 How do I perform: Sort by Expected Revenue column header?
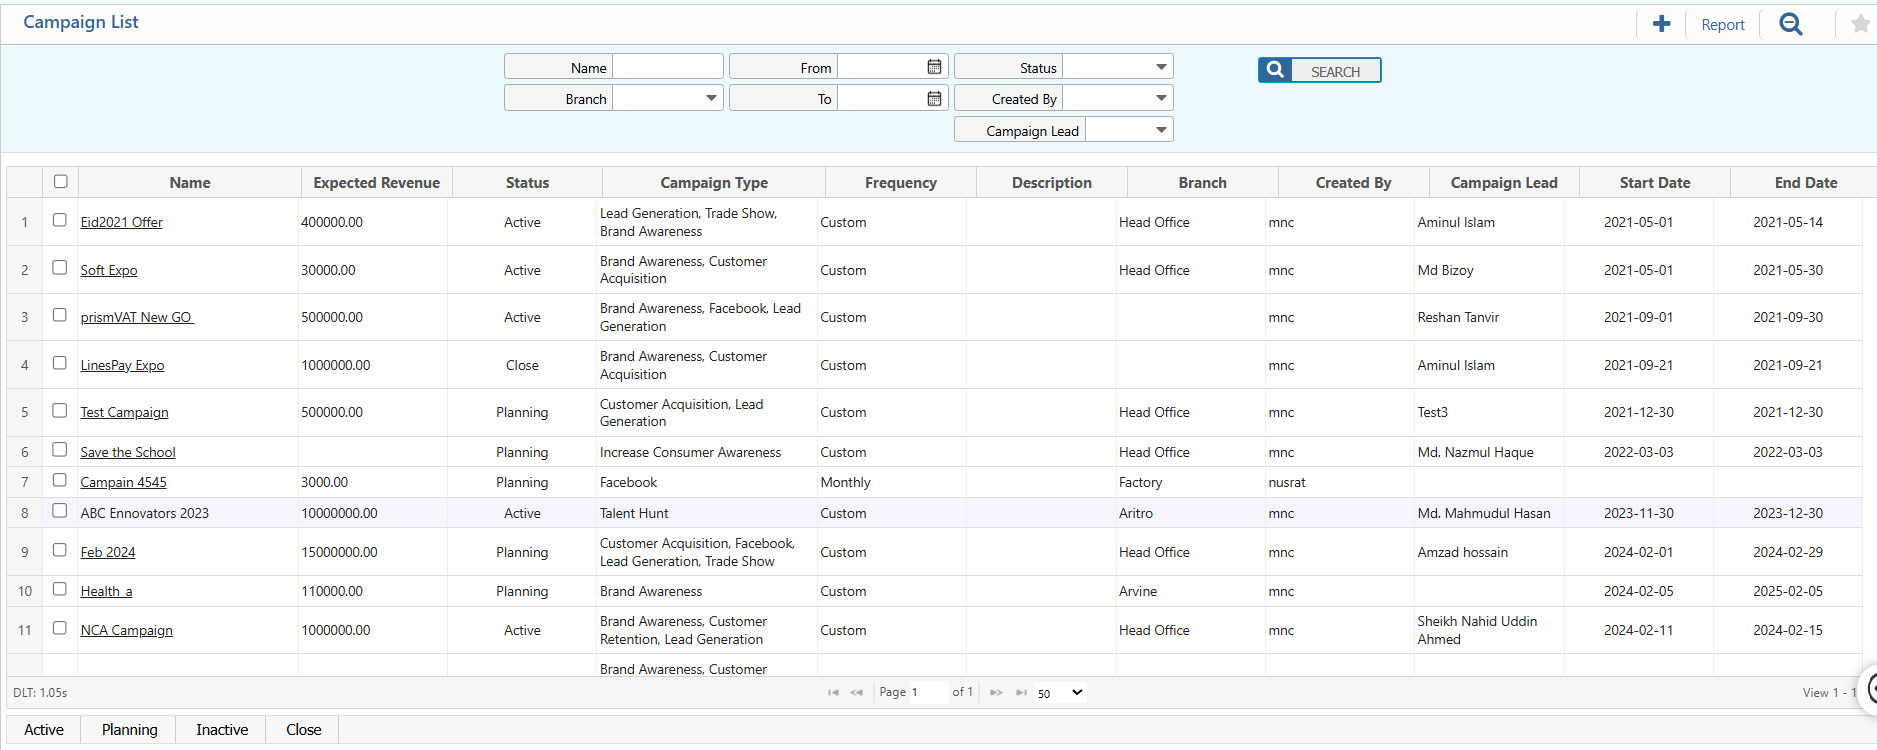(x=377, y=182)
